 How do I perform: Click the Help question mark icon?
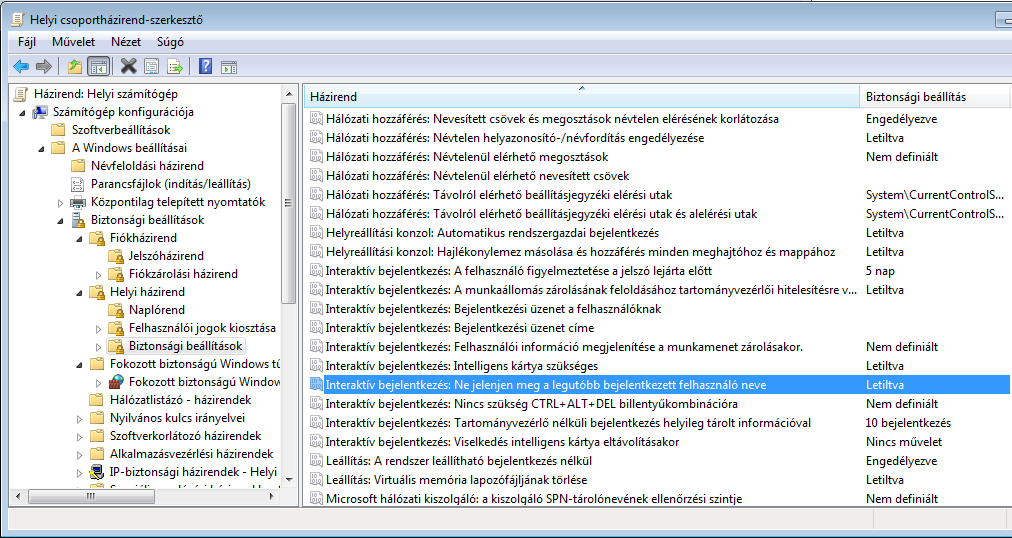pyautogui.click(x=206, y=66)
